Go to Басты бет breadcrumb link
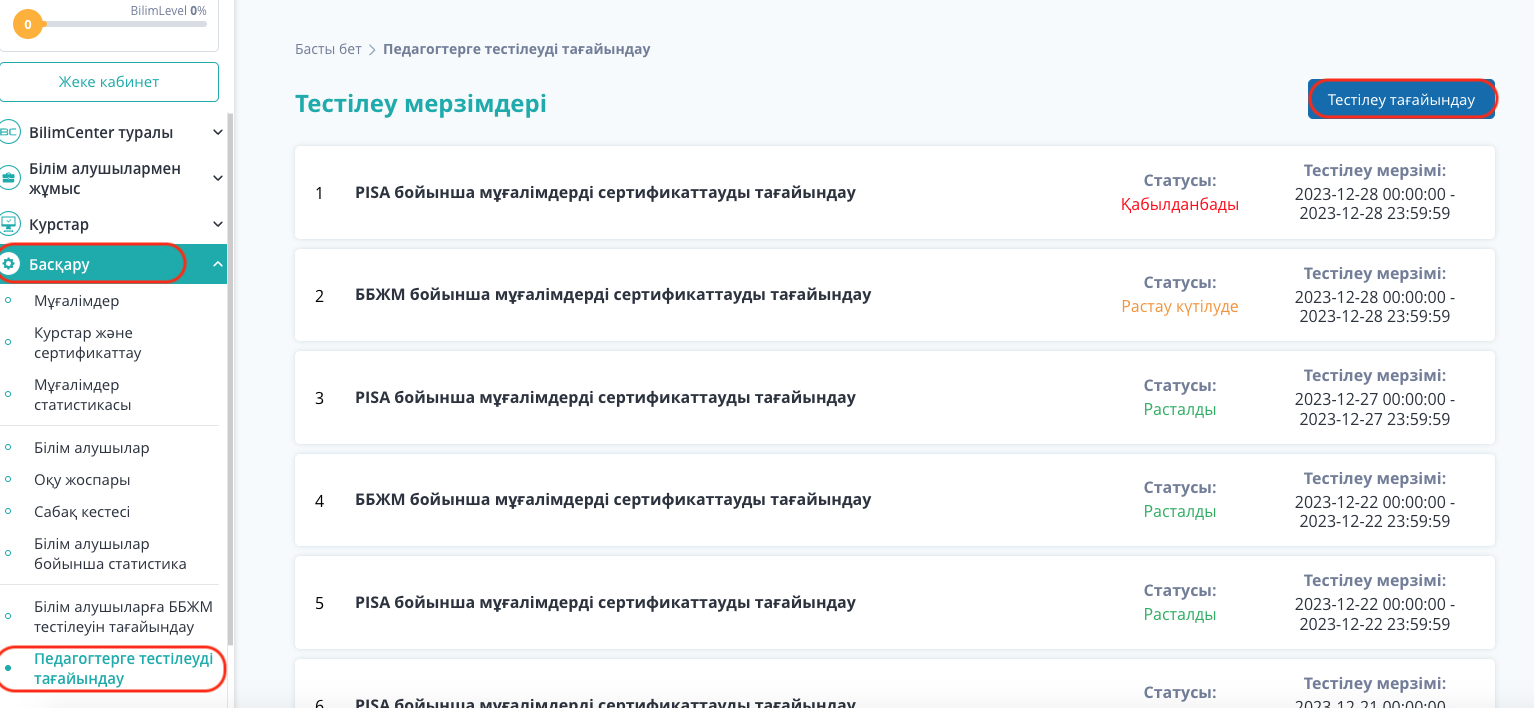The height and width of the screenshot is (708, 1534). [x=328, y=49]
